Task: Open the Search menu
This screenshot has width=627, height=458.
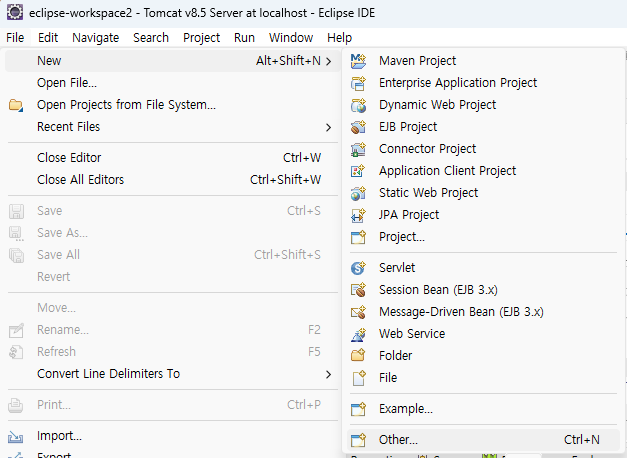Action: click(151, 38)
